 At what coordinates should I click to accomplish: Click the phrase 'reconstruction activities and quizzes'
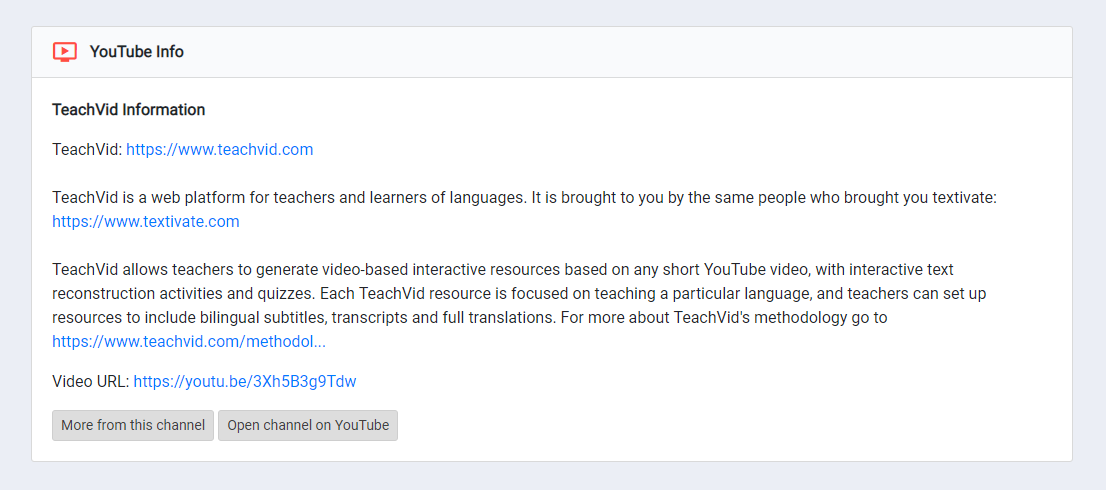[180, 294]
